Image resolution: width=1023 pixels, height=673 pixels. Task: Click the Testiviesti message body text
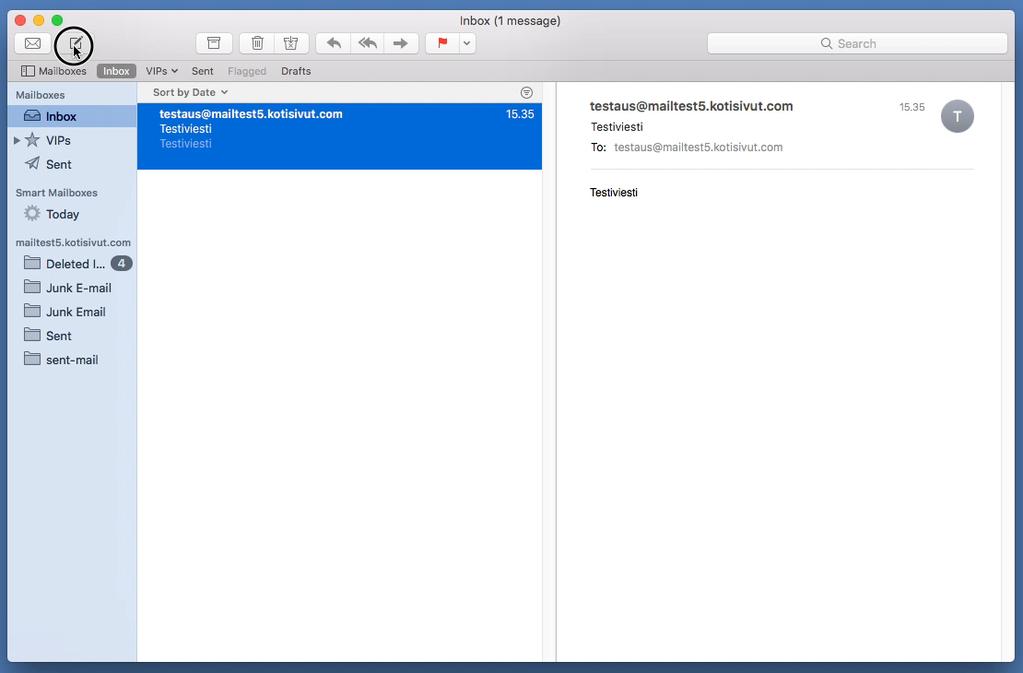613,192
